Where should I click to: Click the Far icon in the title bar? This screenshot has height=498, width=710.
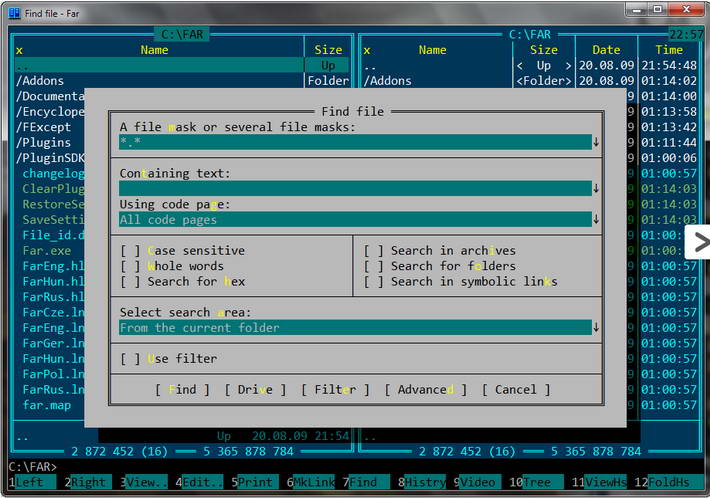pos(14,13)
